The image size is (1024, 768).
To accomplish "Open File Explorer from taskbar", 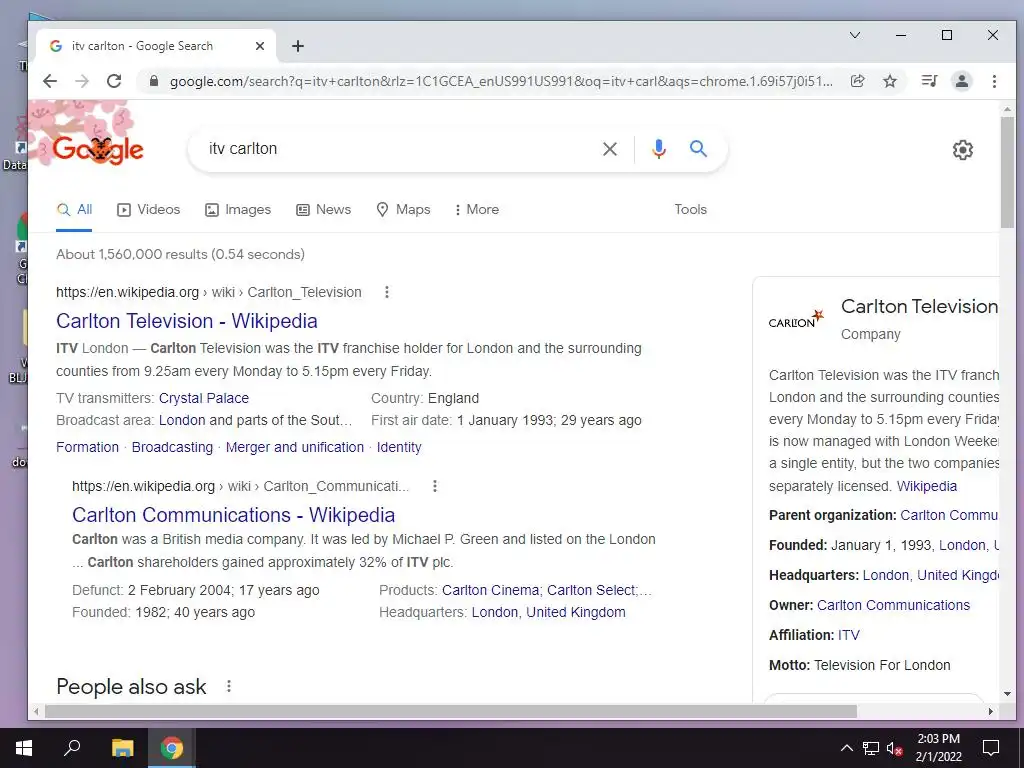I will pyautogui.click(x=122, y=748).
